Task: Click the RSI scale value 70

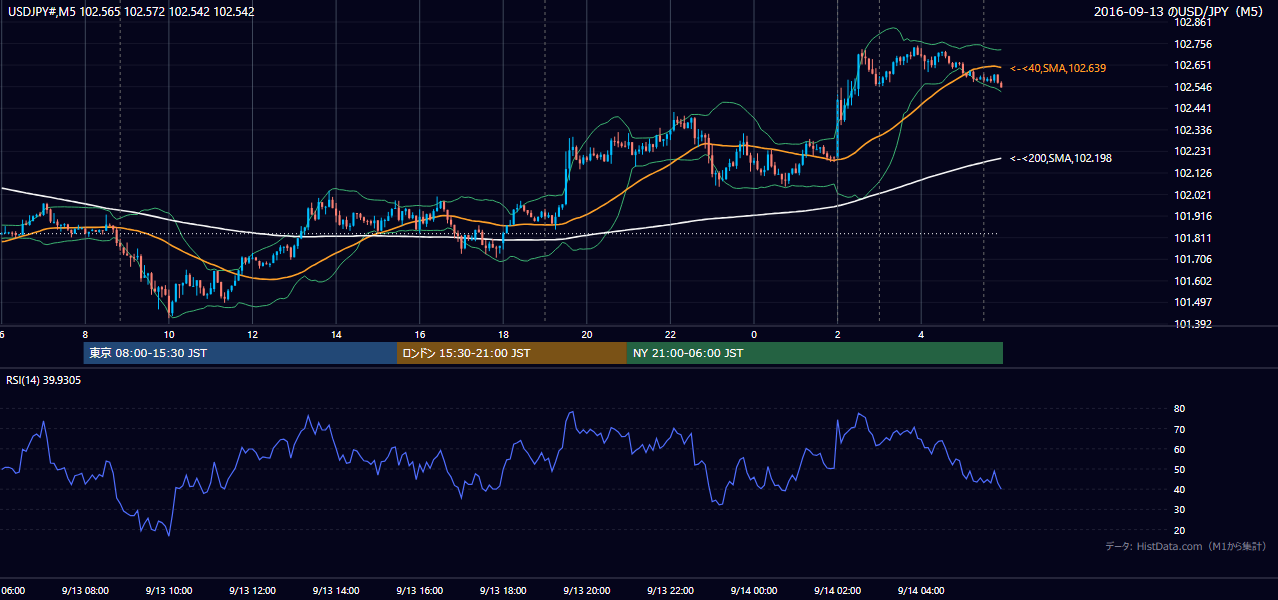Action: click(x=1179, y=429)
